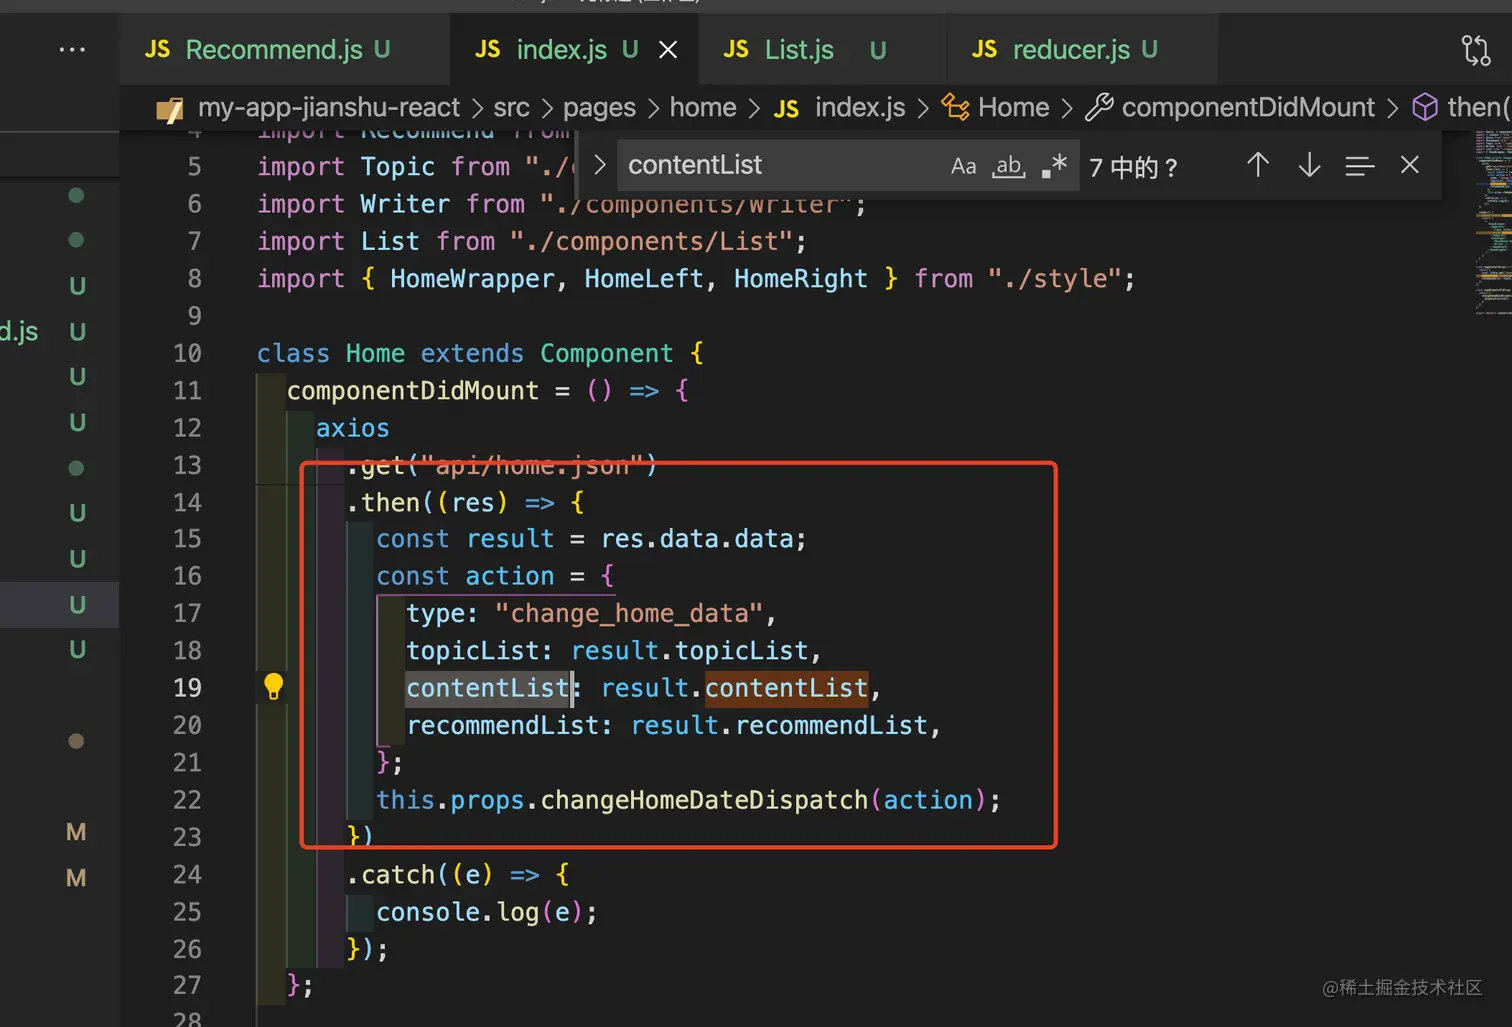Toggle find in selection icon
This screenshot has width=1512, height=1027.
click(x=1360, y=165)
